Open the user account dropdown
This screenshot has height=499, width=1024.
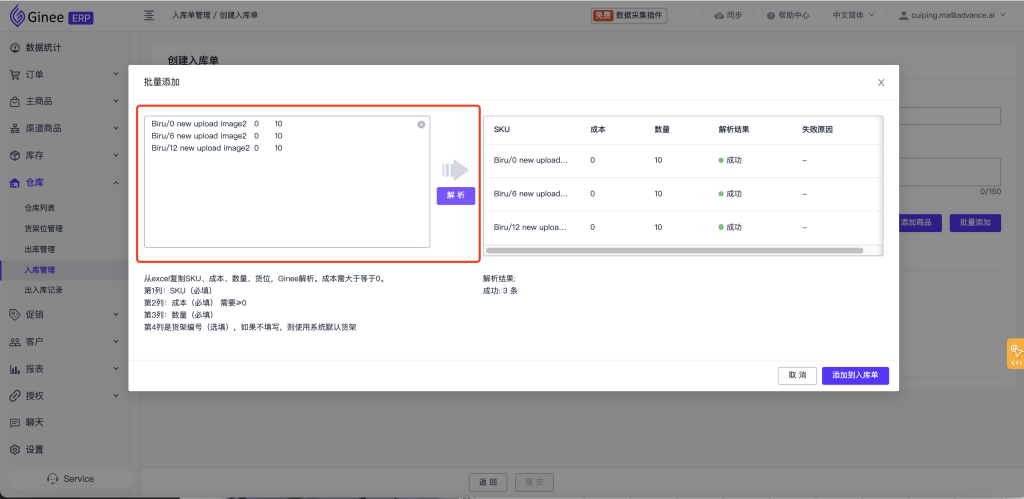(956, 15)
